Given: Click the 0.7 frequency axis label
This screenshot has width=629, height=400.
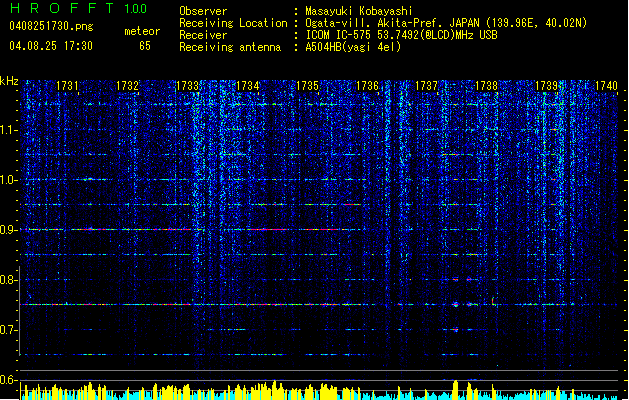Looking at the screenshot, I should click(x=8, y=330).
